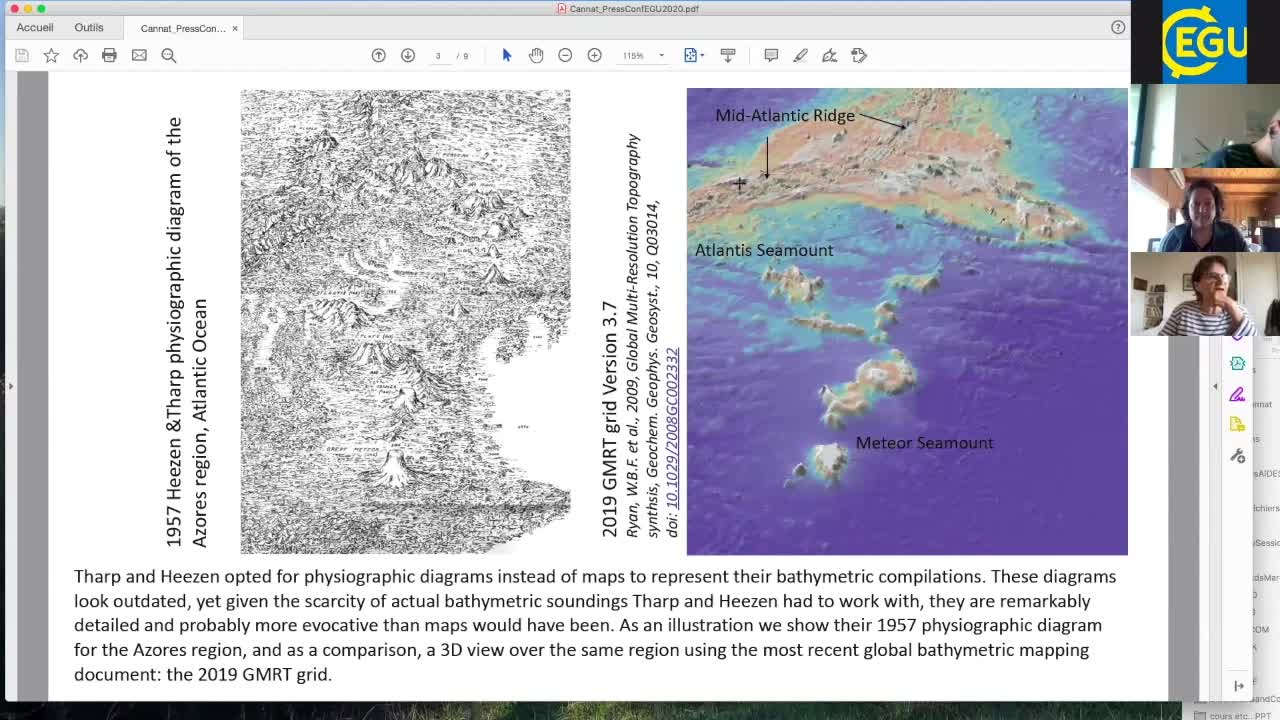Click the Meteor Seamount label

924,443
